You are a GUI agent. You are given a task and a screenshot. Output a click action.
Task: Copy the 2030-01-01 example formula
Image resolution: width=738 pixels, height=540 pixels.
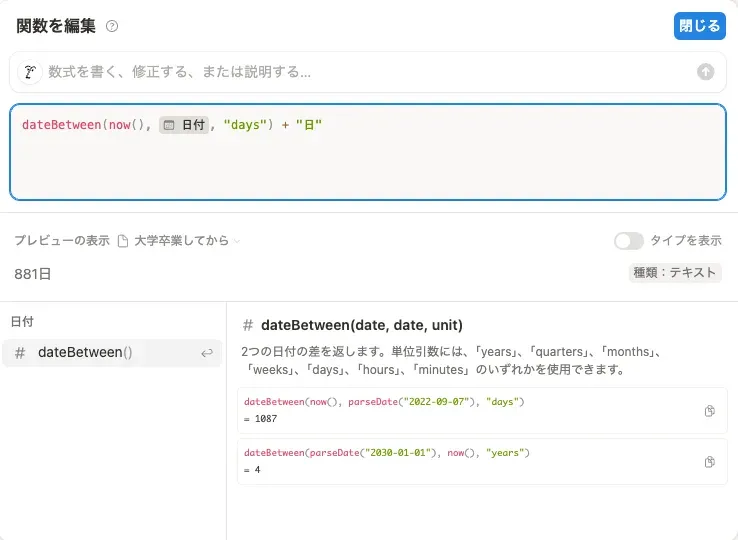(x=709, y=462)
